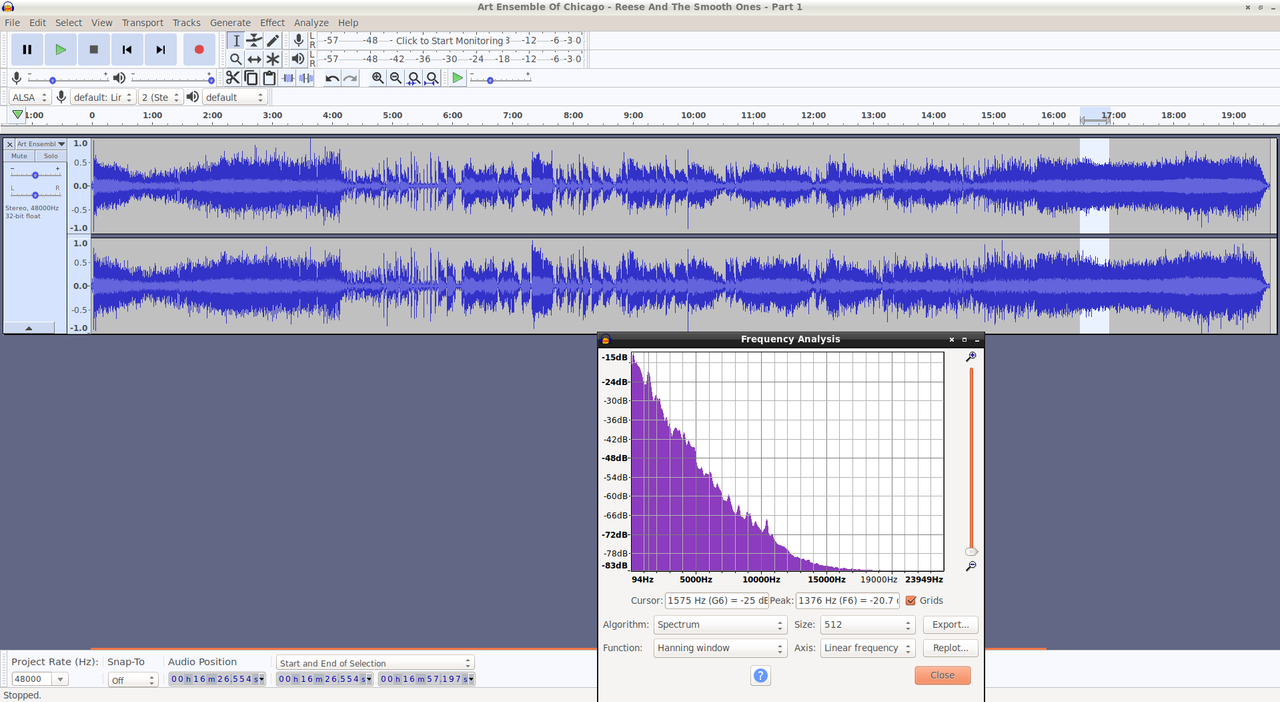
Task: Toggle the track Solo button
Action: pos(50,156)
